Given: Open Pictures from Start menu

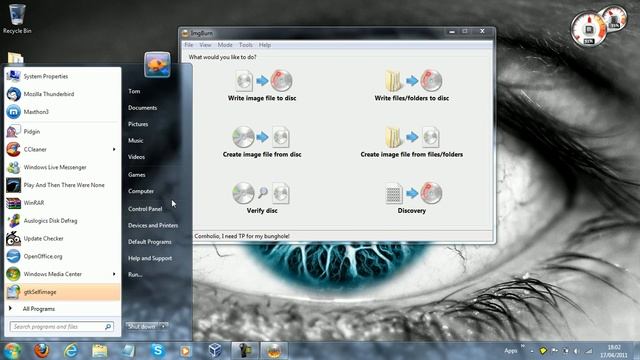Looking at the screenshot, I should [138, 124].
